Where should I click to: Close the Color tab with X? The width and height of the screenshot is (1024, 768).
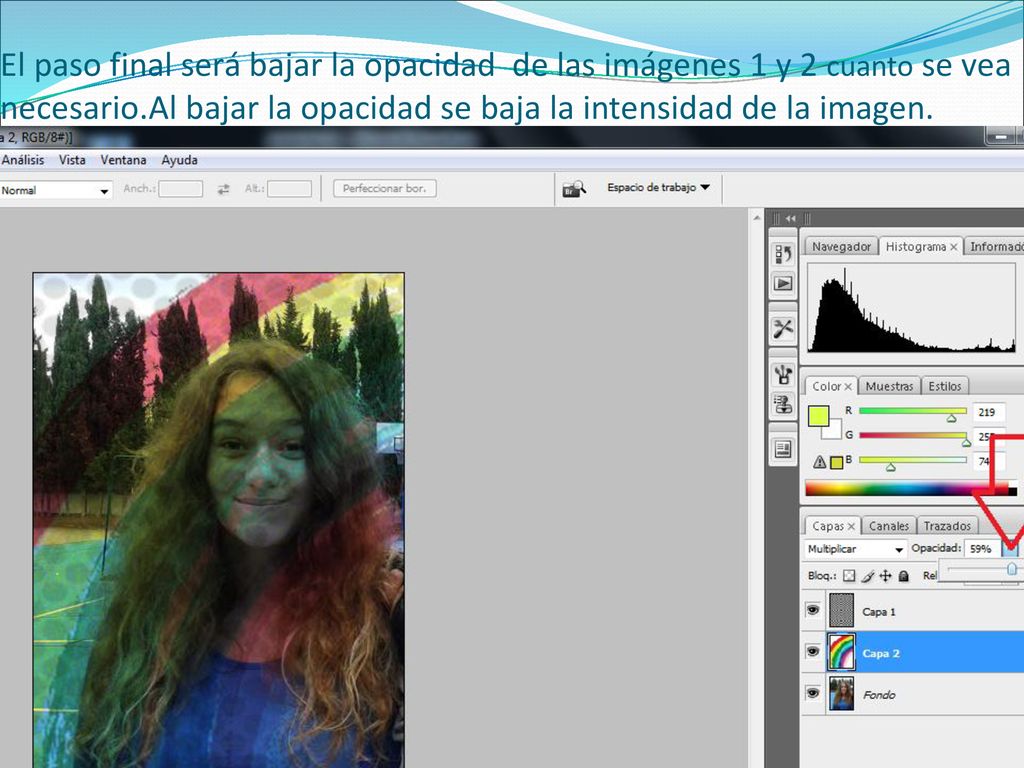click(x=848, y=387)
